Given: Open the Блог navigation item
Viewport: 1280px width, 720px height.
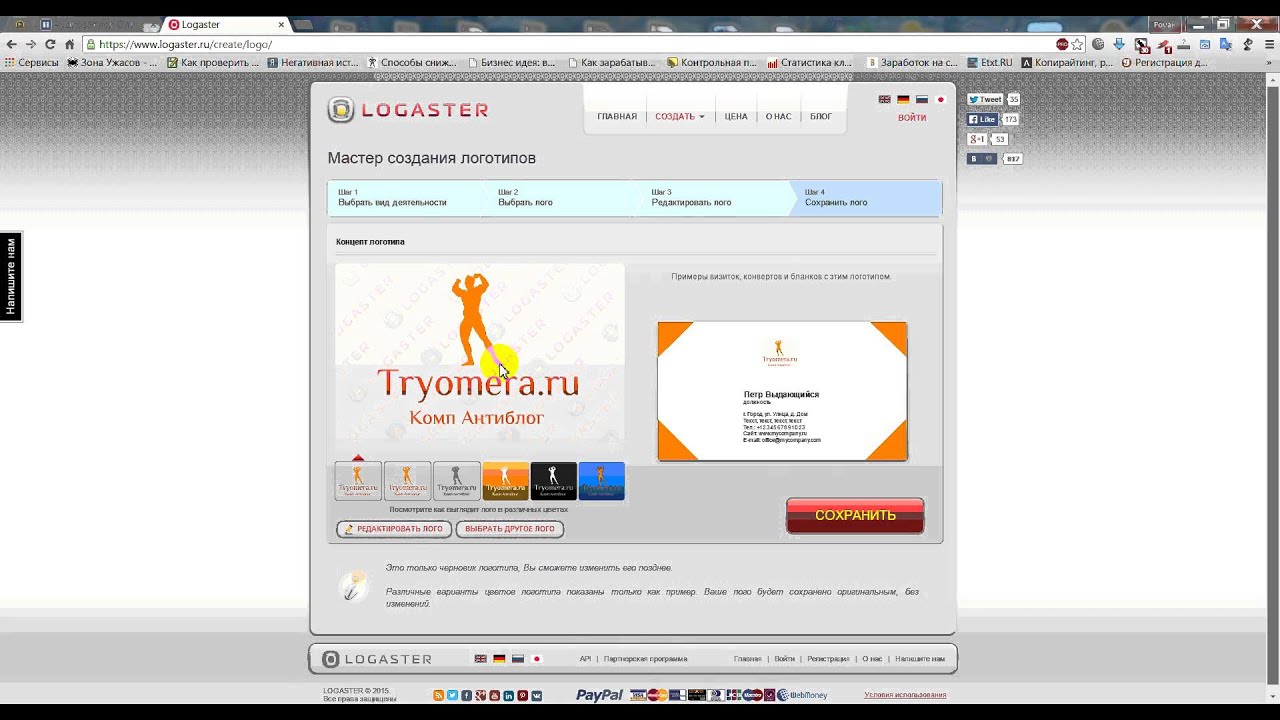Looking at the screenshot, I should tap(821, 117).
